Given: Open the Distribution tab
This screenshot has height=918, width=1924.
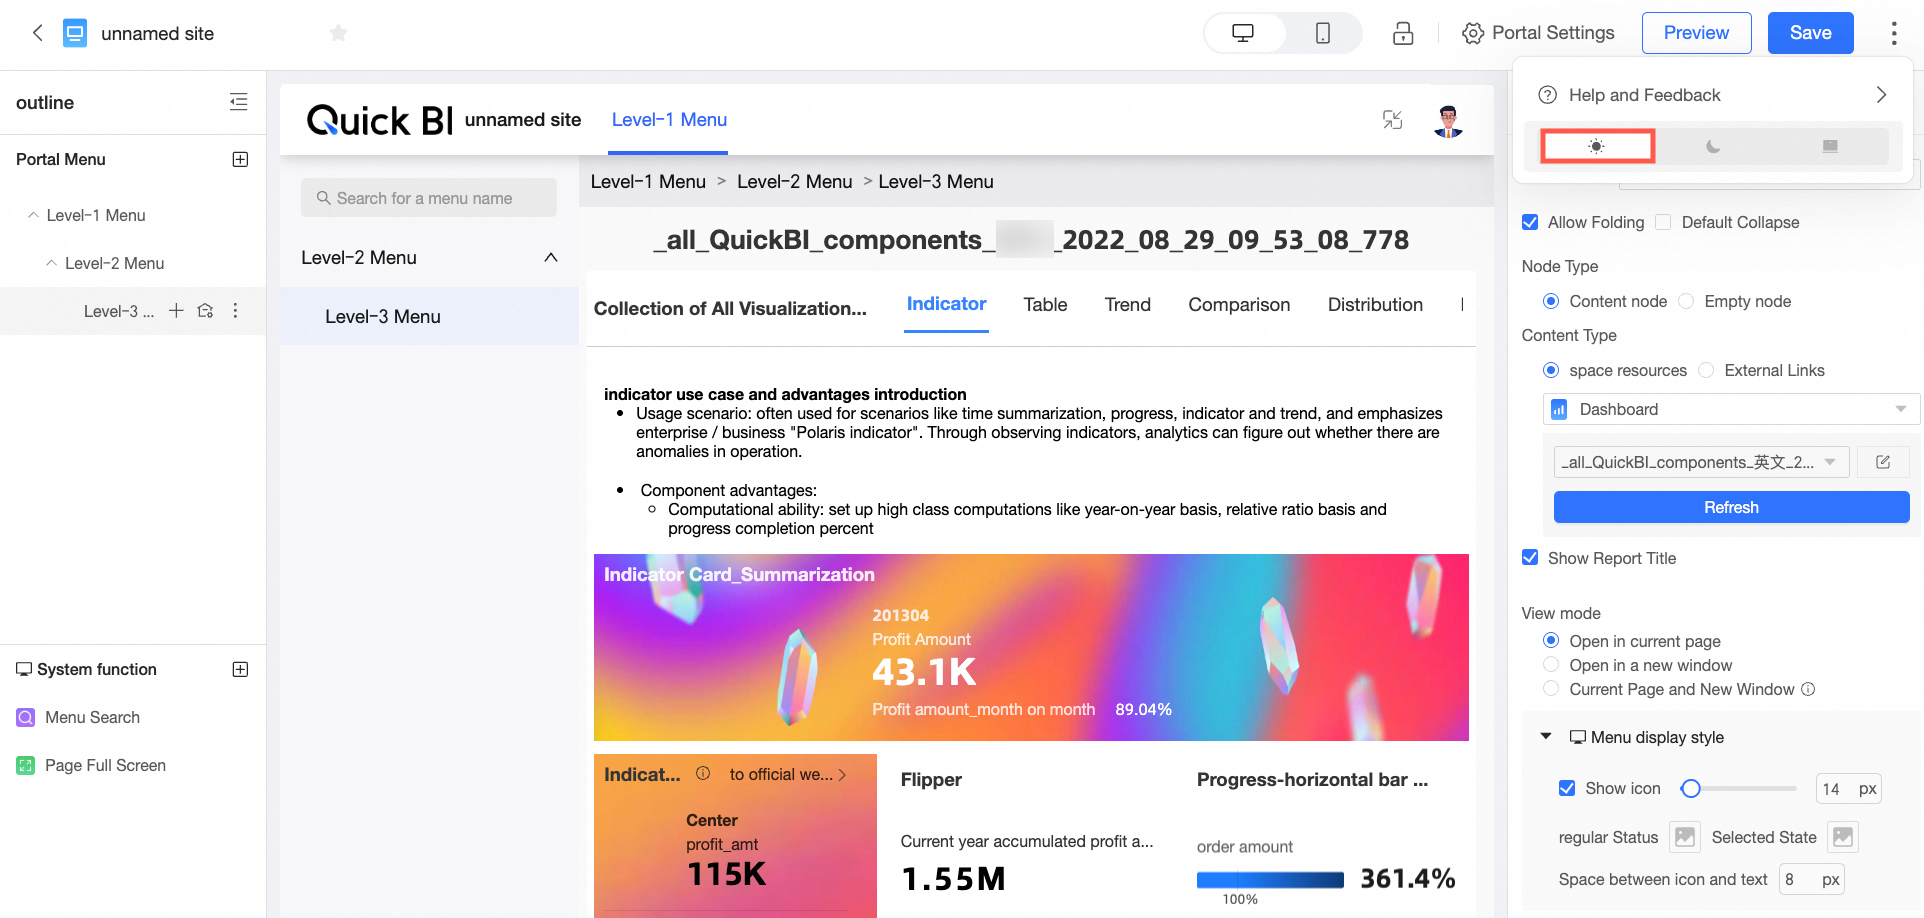Looking at the screenshot, I should 1375,305.
